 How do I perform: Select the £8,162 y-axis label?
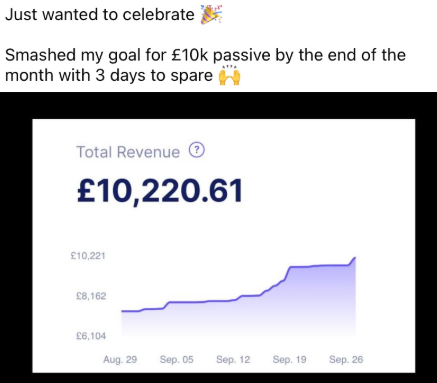(x=91, y=296)
